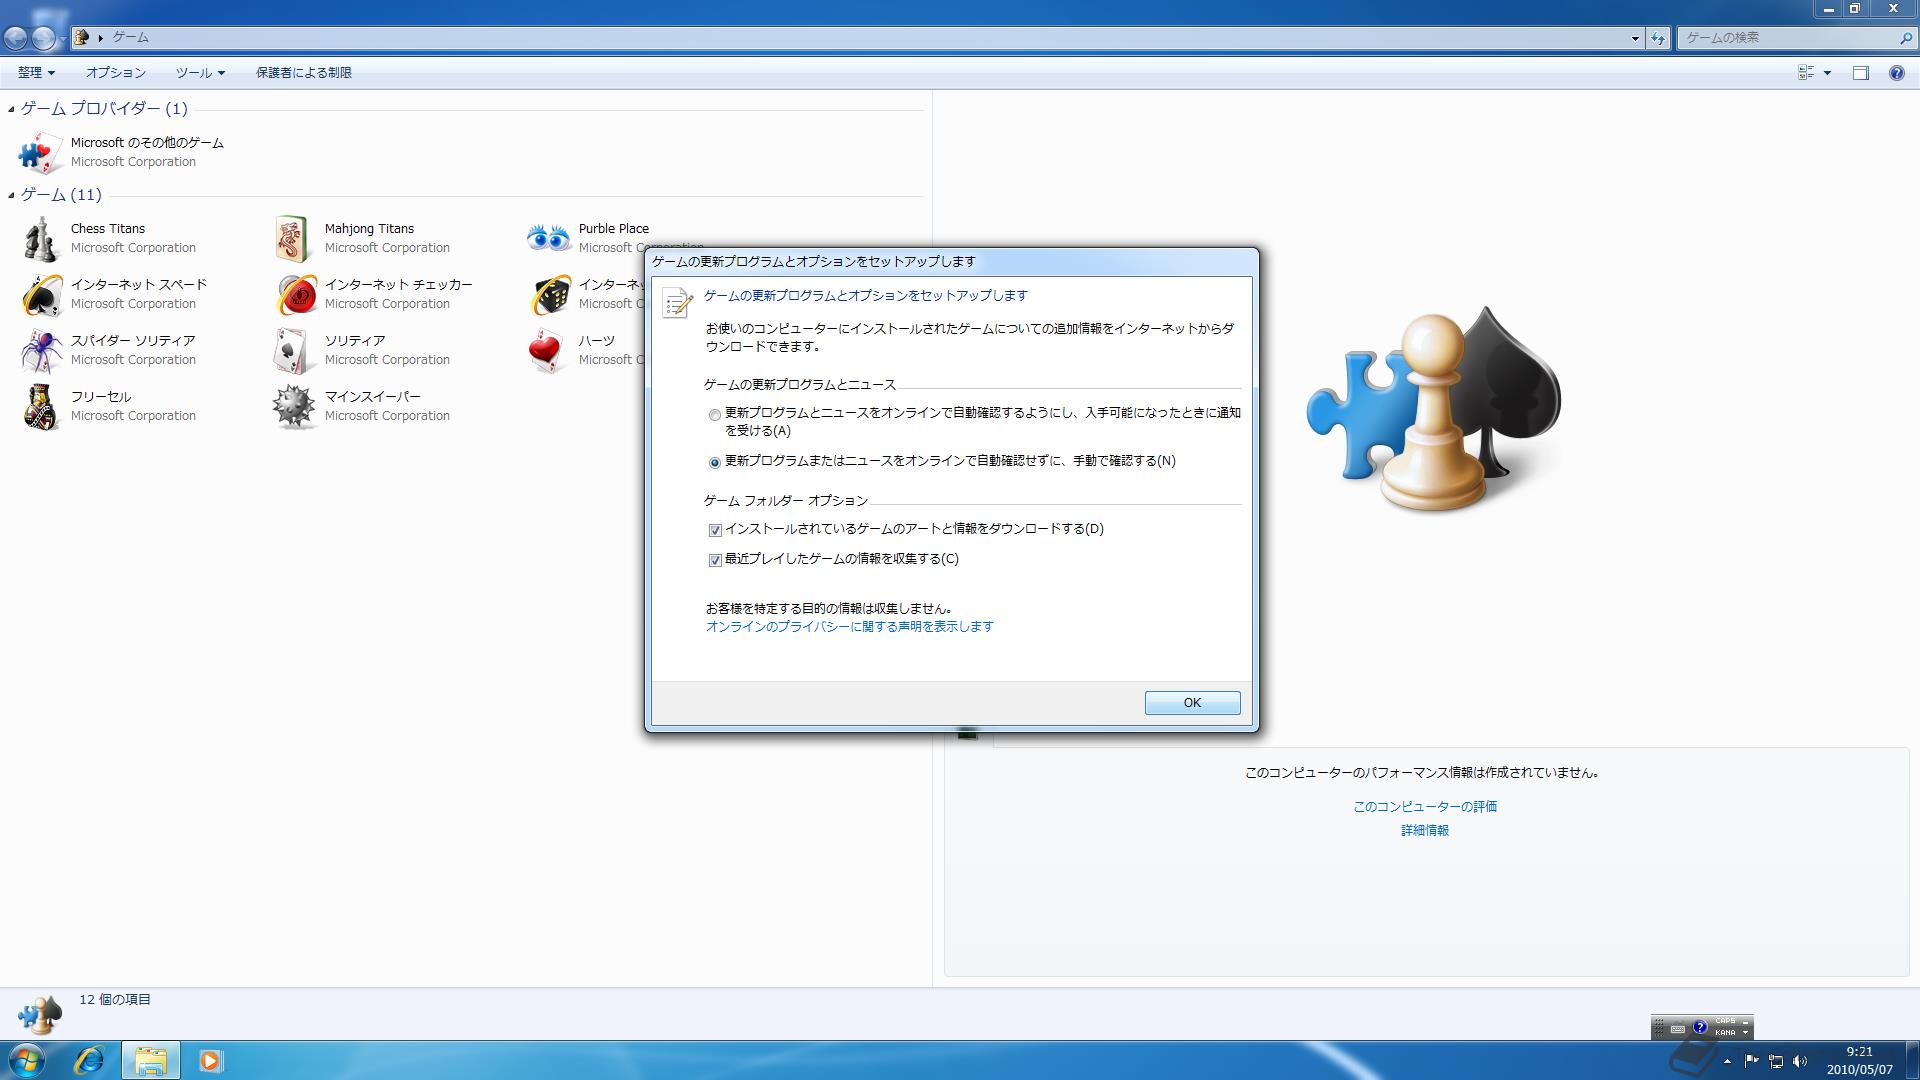Click the ゲーム breadcrumb in address bar

[x=130, y=37]
